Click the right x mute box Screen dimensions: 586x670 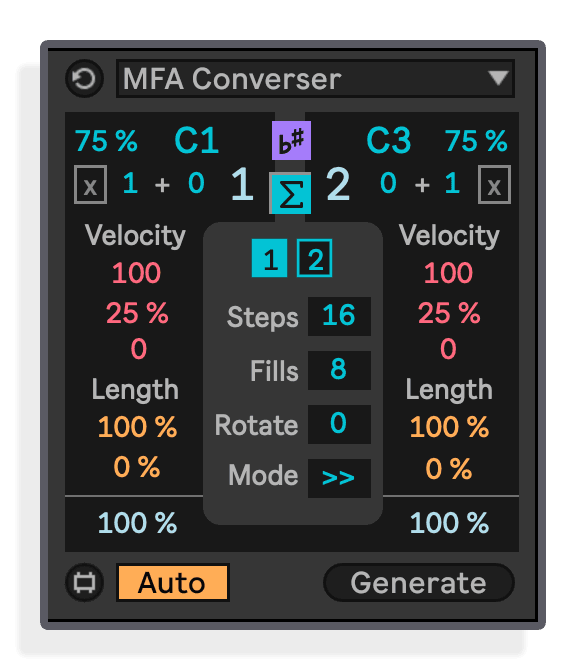click(x=494, y=185)
